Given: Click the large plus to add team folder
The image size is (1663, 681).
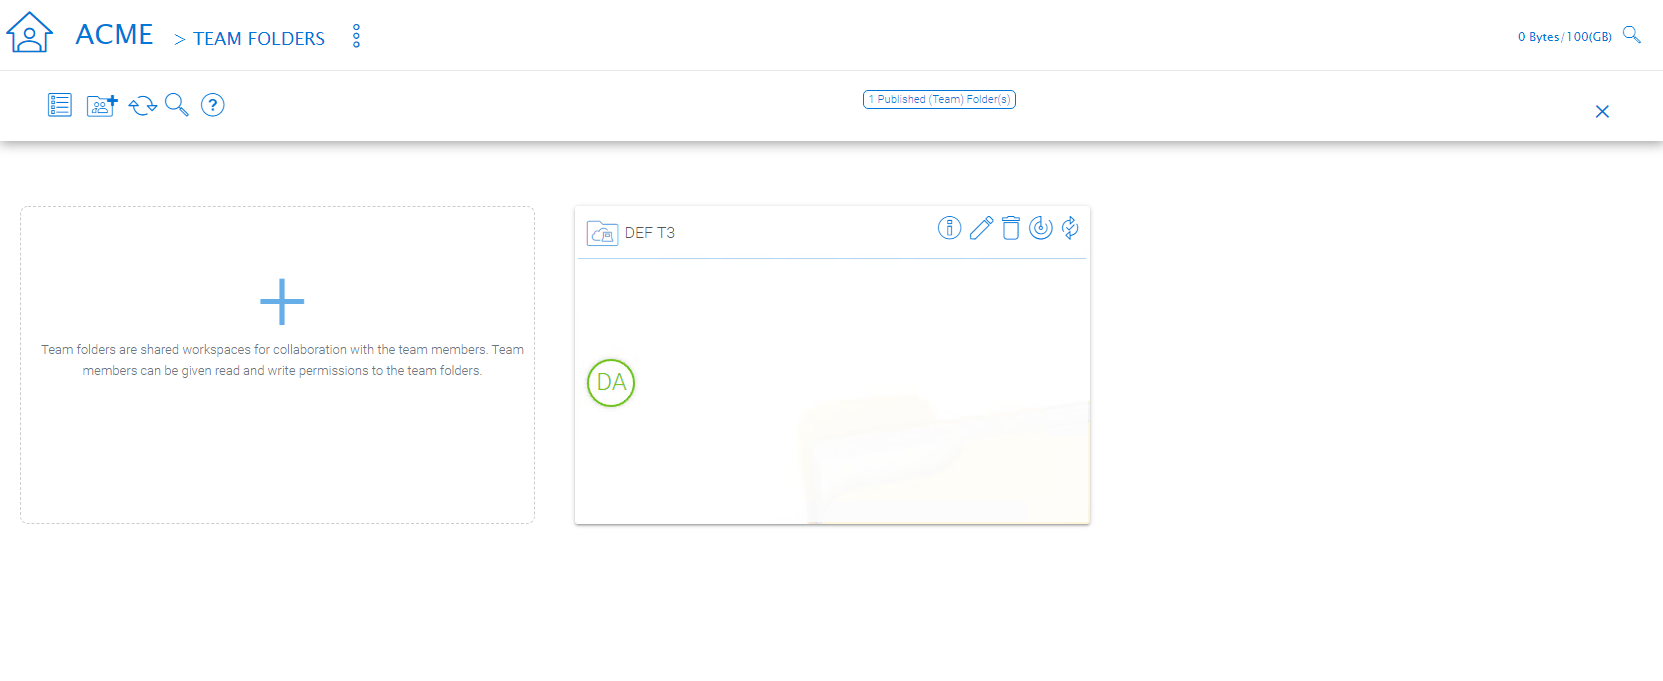Looking at the screenshot, I should [x=282, y=302].
